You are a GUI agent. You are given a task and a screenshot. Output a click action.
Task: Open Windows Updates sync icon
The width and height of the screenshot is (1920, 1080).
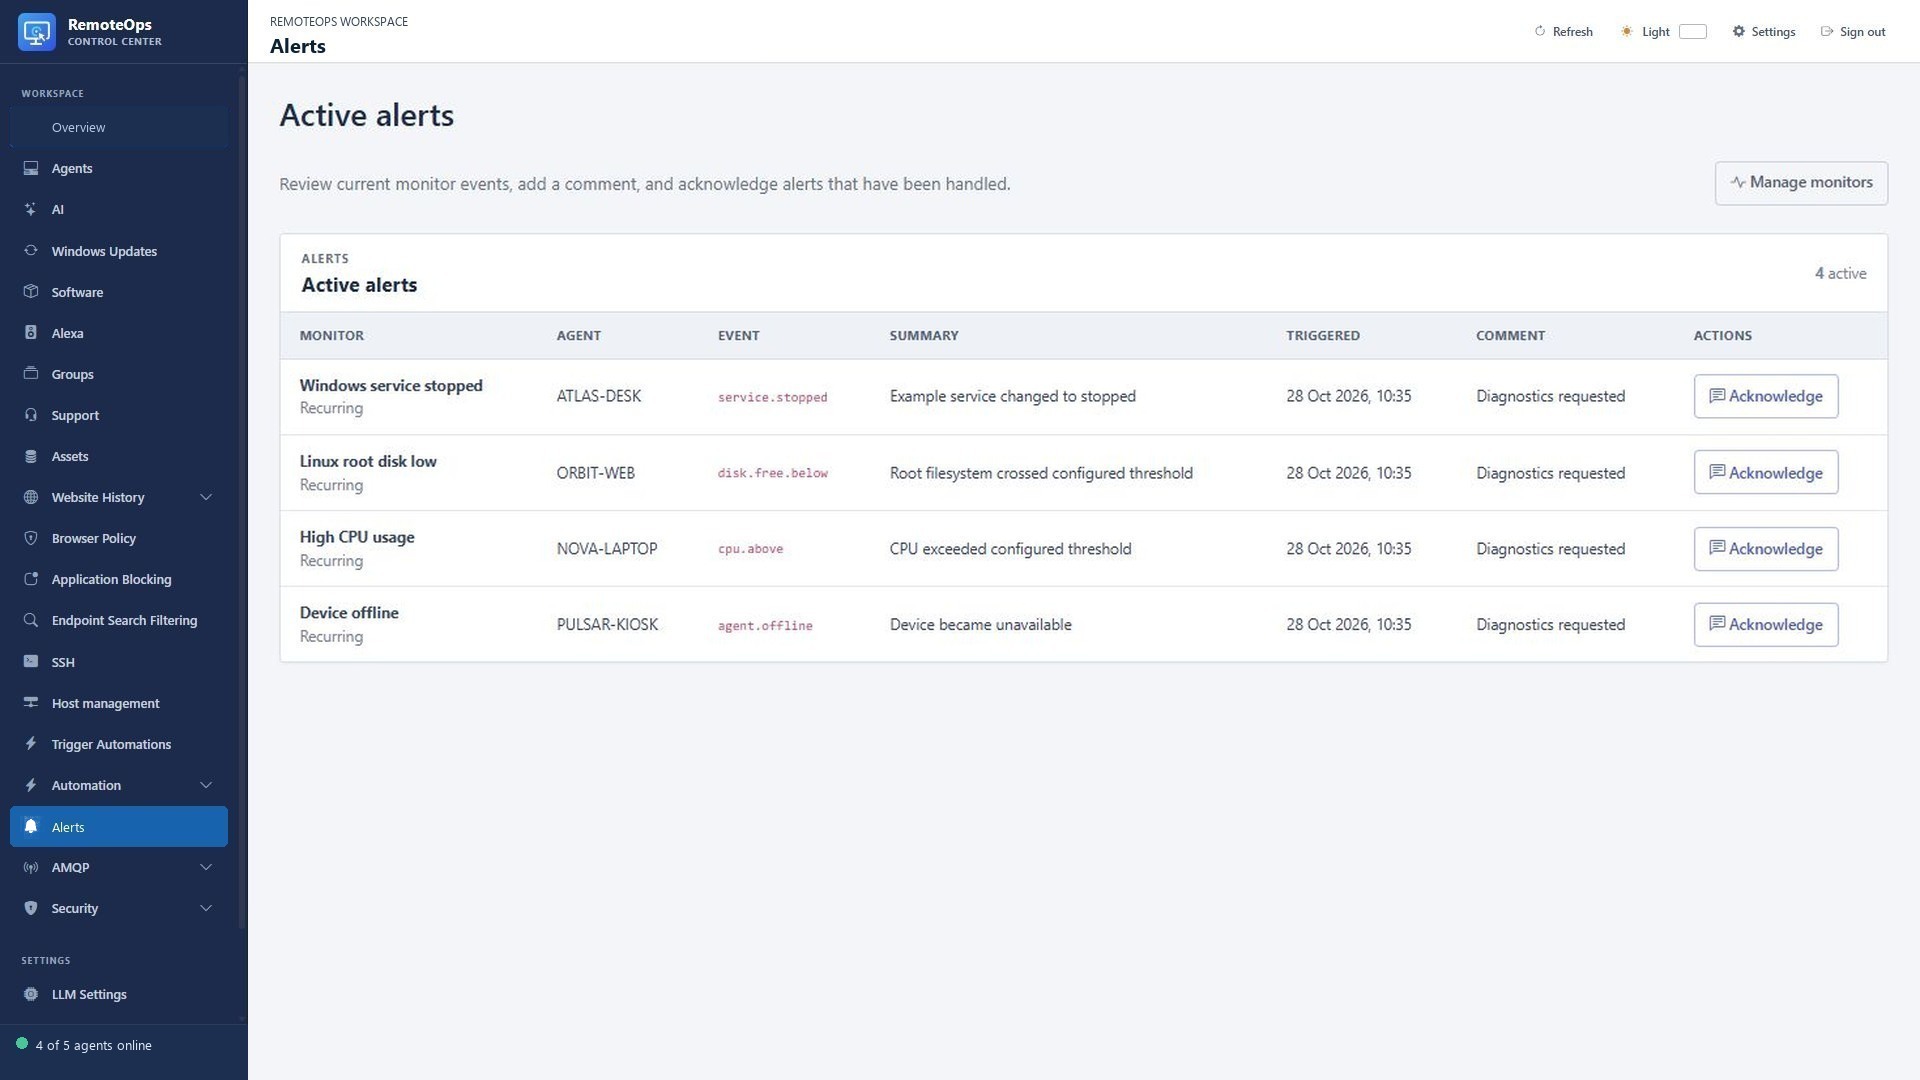click(31, 251)
